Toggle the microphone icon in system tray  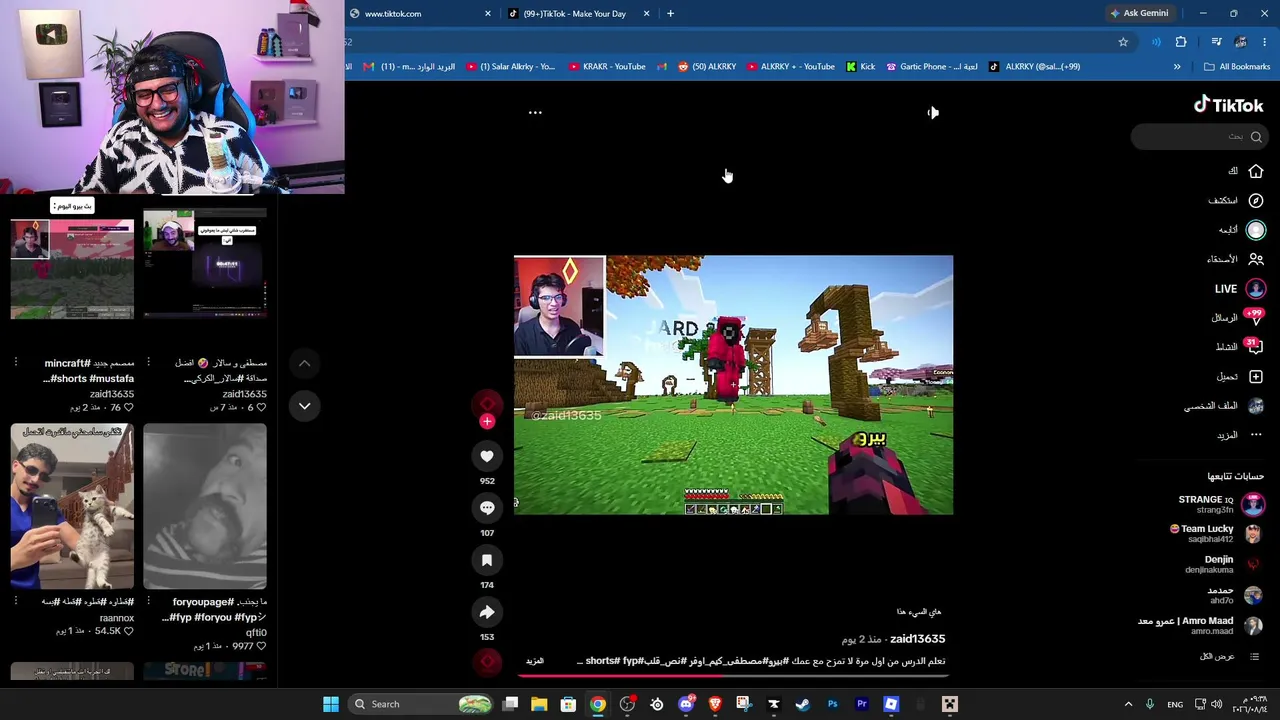tap(1150, 704)
